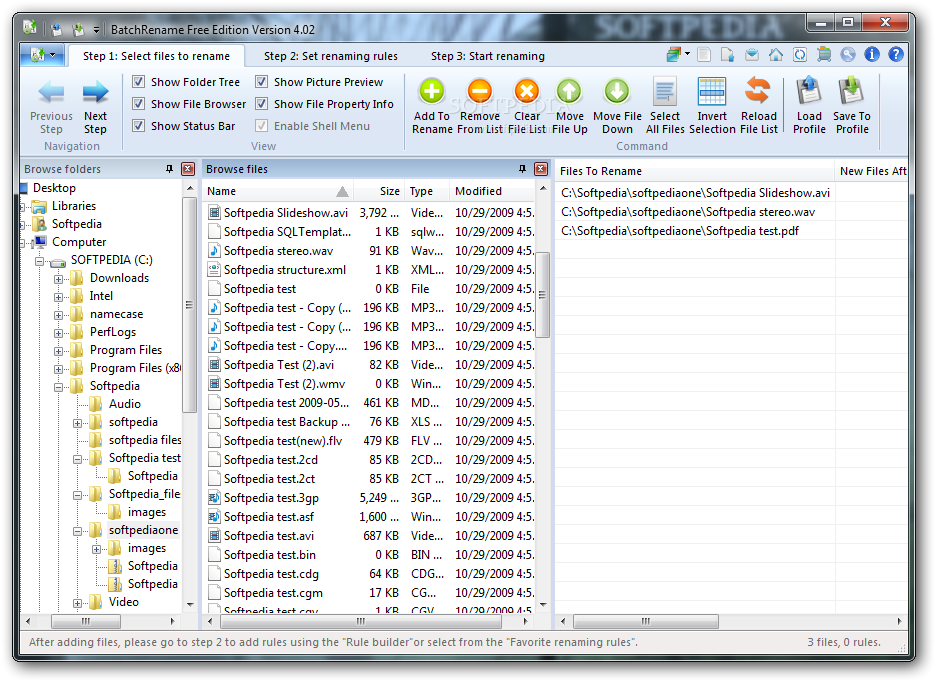Expand the Program Files folder node
Screen dimensions: 936x682
coord(58,351)
